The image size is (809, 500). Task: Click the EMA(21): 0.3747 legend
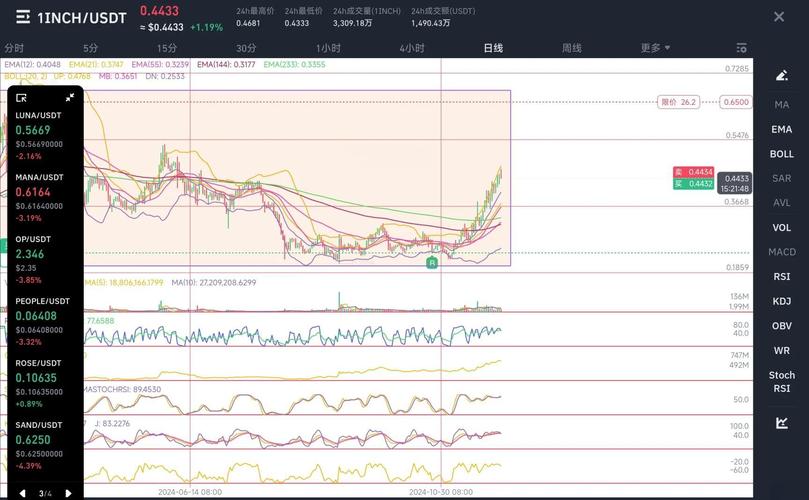[96, 64]
